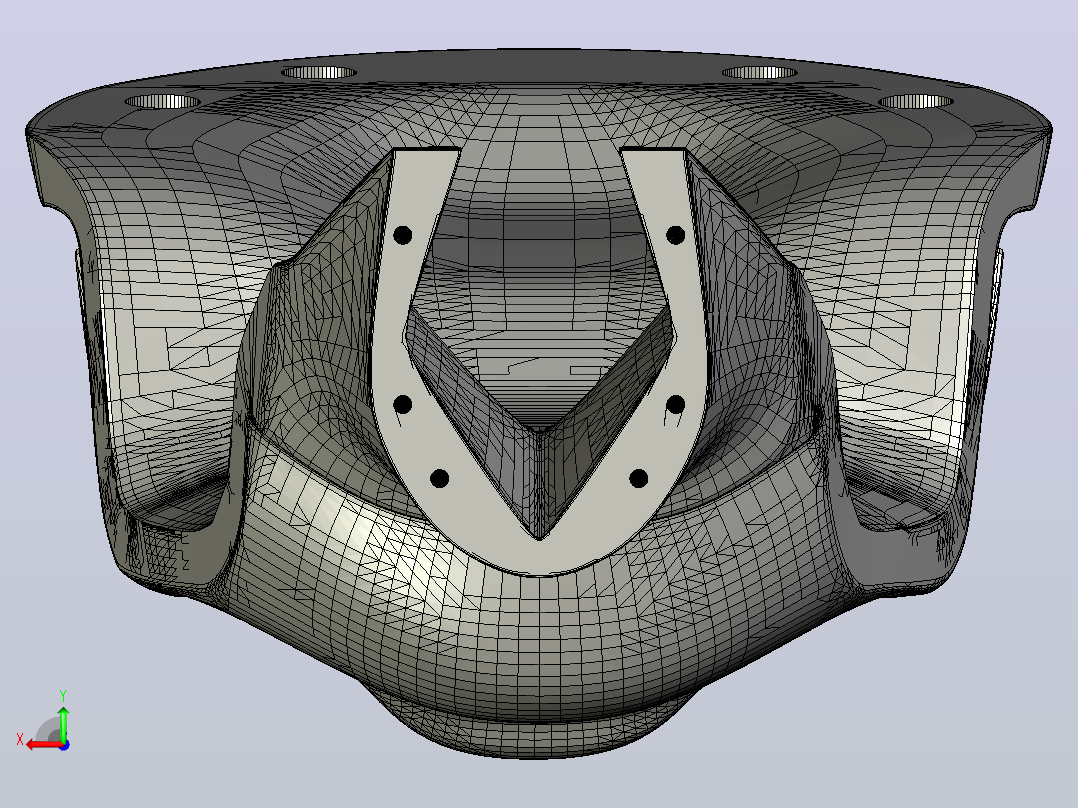Pick the rightmost bolt hole on the top flange
This screenshot has width=1078, height=808.
pos(916,102)
